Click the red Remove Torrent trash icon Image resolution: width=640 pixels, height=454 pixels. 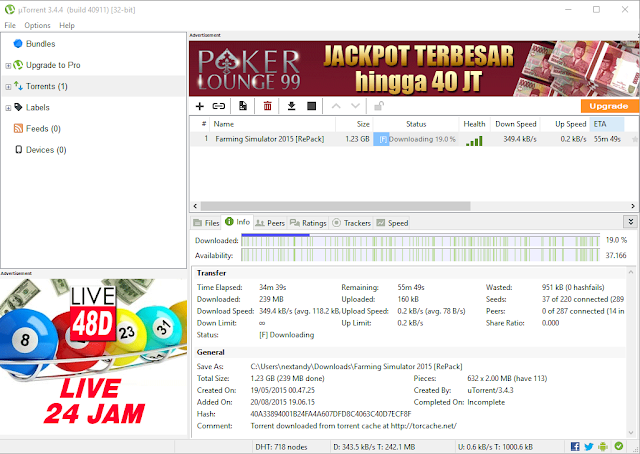[267, 106]
